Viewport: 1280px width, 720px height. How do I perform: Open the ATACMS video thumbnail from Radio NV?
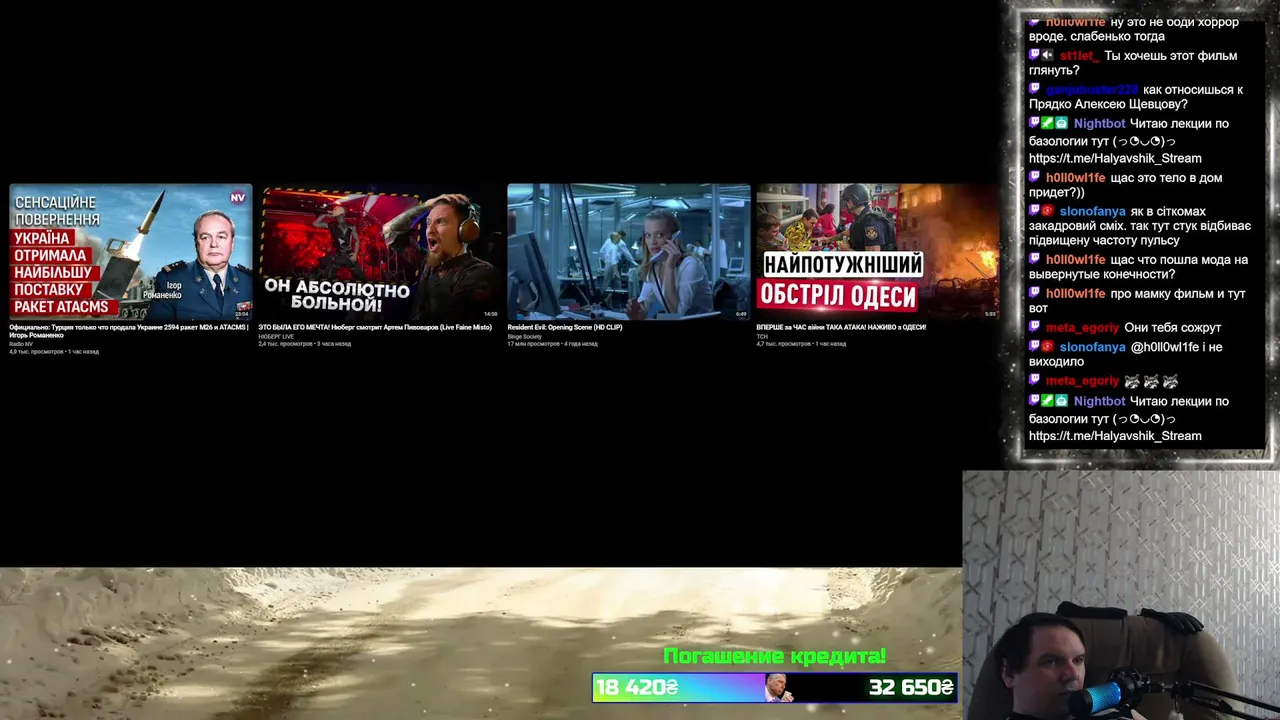(130, 252)
